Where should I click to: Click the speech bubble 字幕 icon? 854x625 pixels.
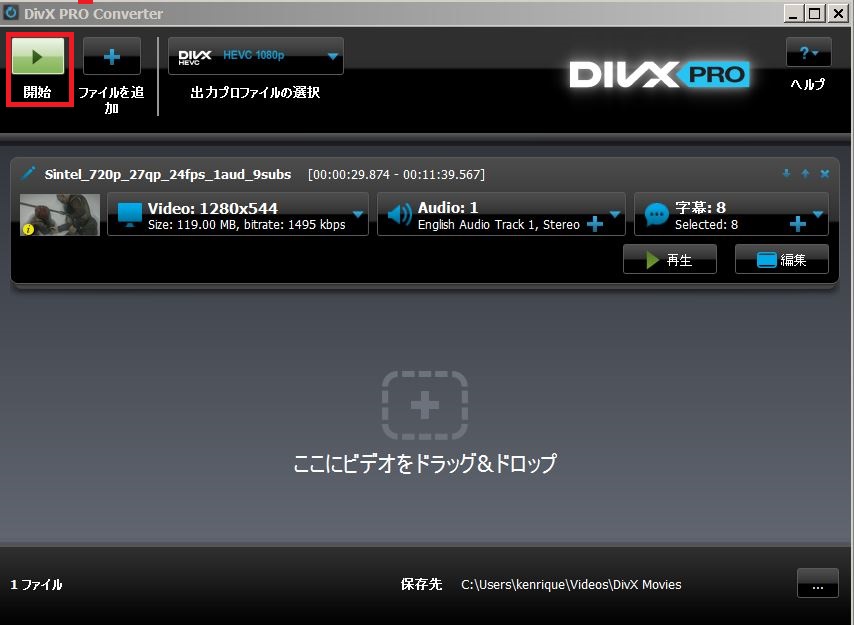click(656, 215)
